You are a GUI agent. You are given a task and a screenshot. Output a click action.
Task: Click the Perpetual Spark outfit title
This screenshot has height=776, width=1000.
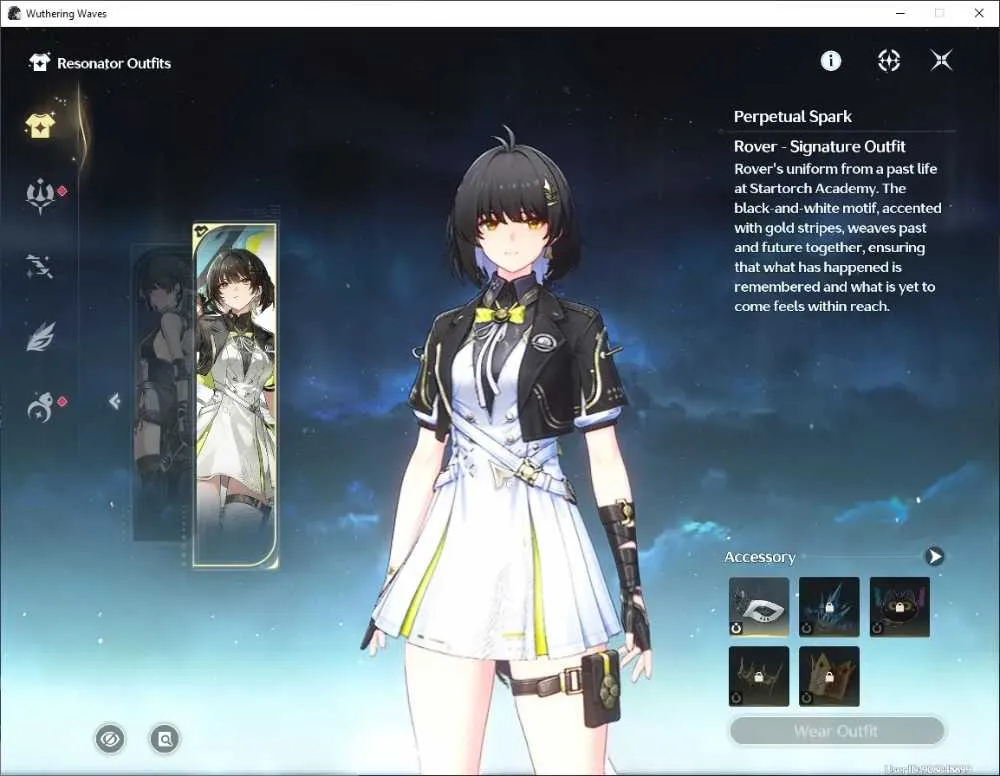point(793,117)
